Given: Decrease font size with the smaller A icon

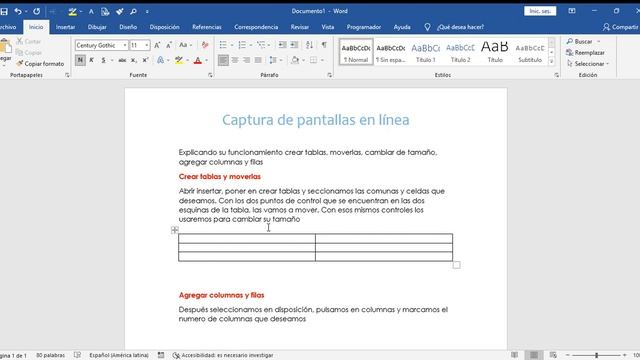Looking at the screenshot, I should pyautogui.click(x=169, y=45).
